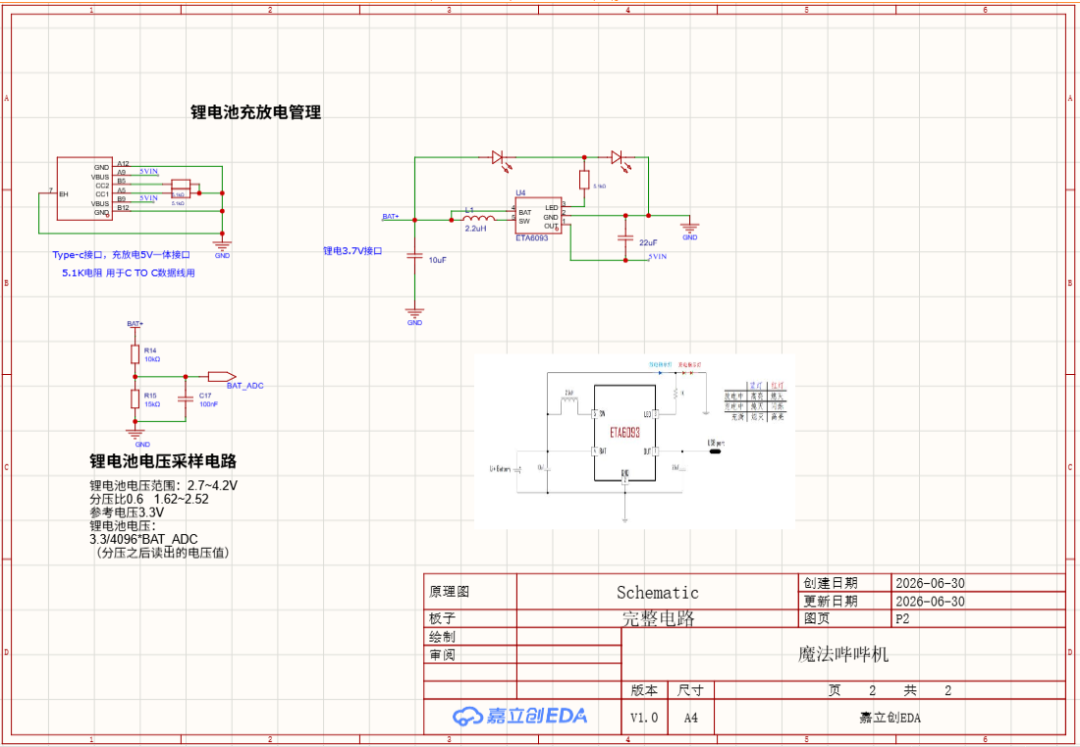The height and width of the screenshot is (747, 1080).
Task: Click the 绘制 label cell
Action: pos(470,636)
